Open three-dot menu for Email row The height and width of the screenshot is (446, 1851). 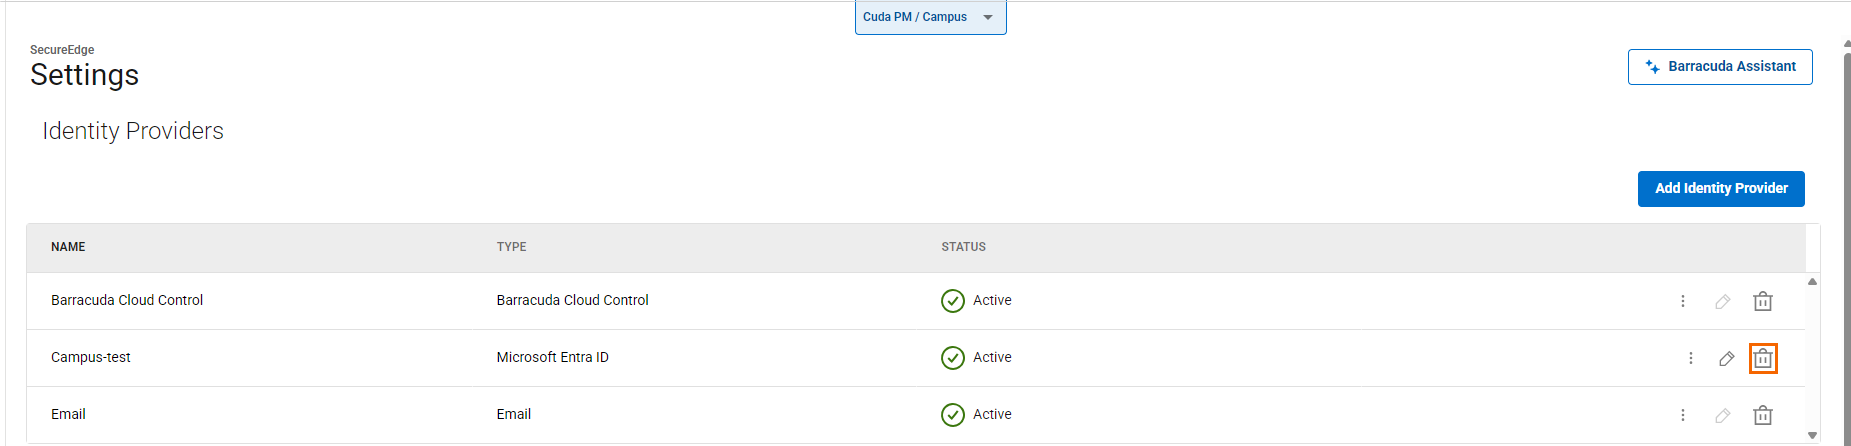point(1683,415)
